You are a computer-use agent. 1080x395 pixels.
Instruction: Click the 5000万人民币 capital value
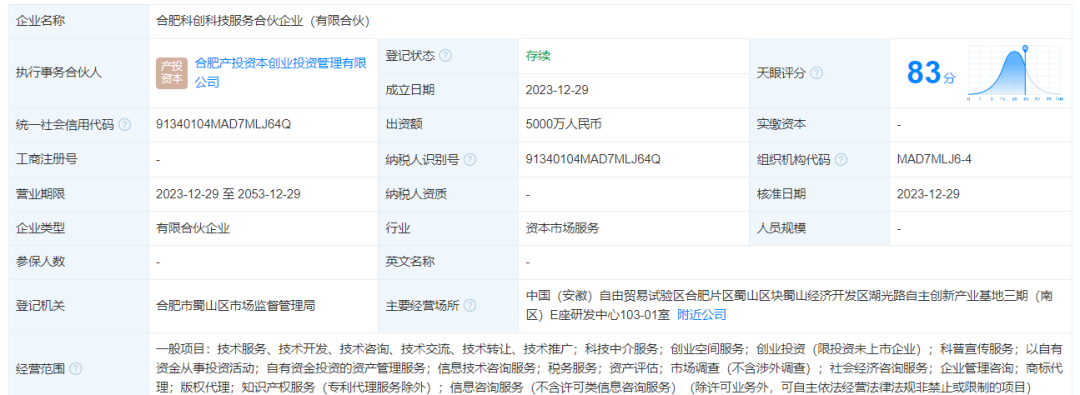click(563, 125)
